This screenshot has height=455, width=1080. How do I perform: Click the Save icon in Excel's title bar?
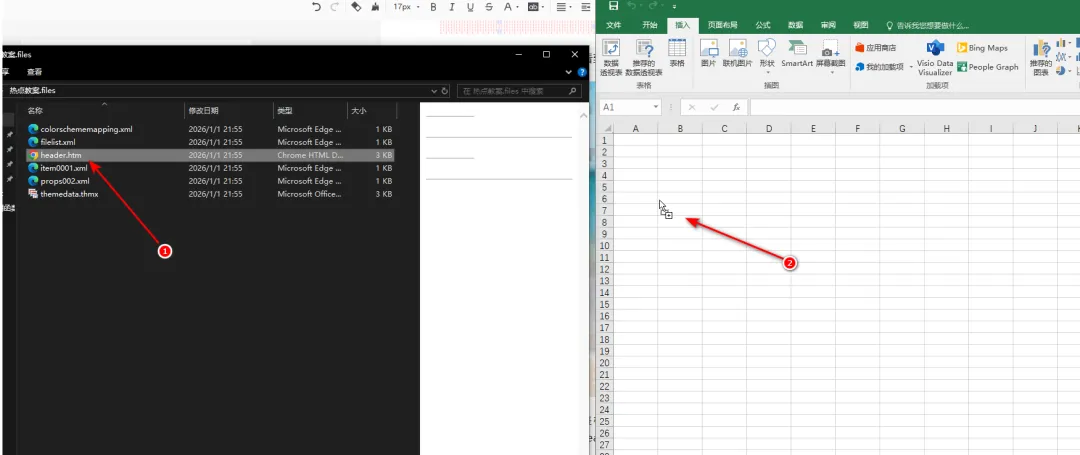point(613,6)
